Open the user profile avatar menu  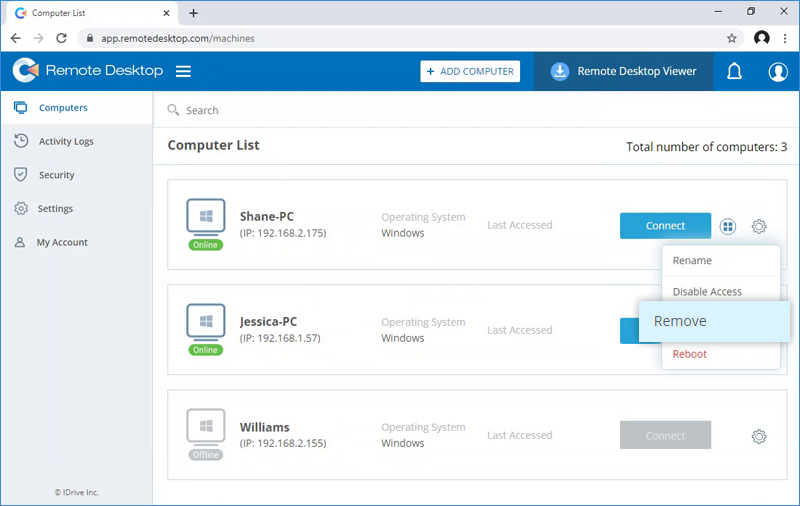point(778,72)
